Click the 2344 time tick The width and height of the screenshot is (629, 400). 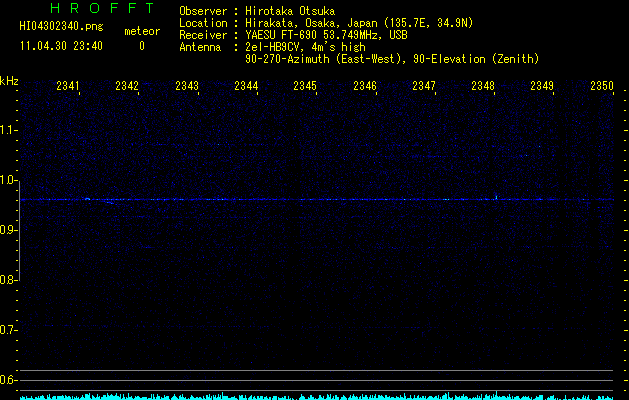246,86
